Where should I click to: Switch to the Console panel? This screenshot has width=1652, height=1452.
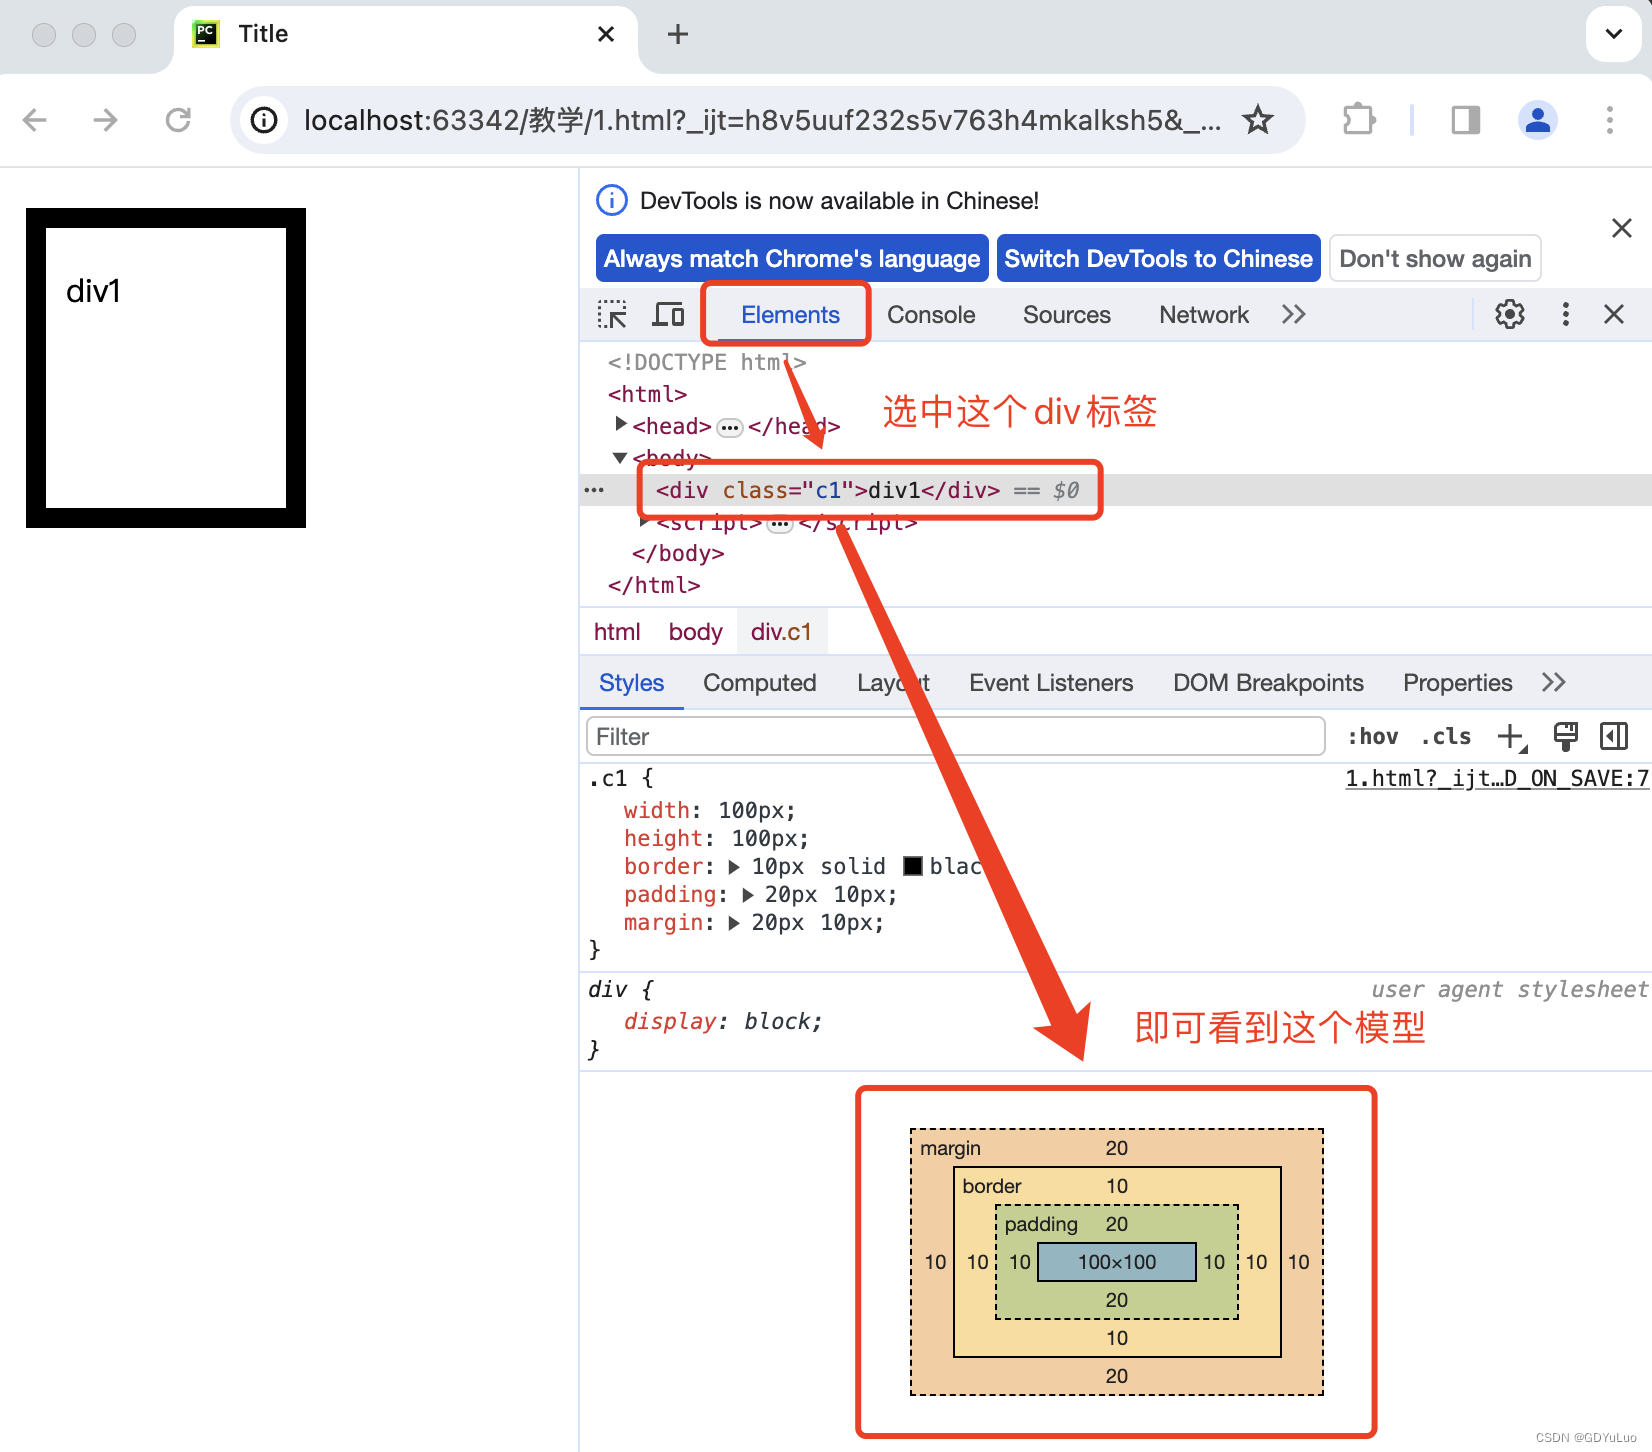pyautogui.click(x=931, y=315)
